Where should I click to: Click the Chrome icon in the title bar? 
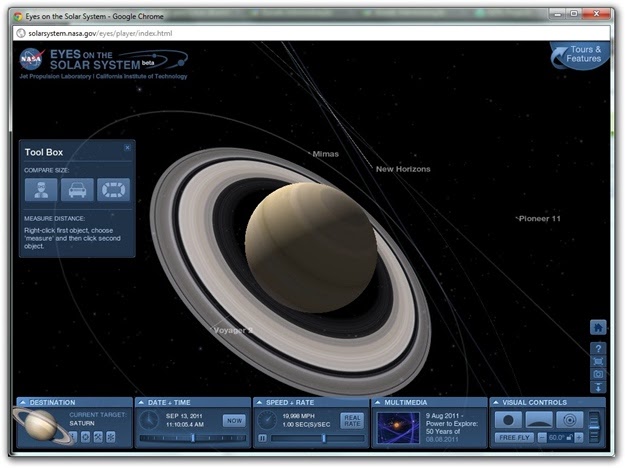click(18, 17)
